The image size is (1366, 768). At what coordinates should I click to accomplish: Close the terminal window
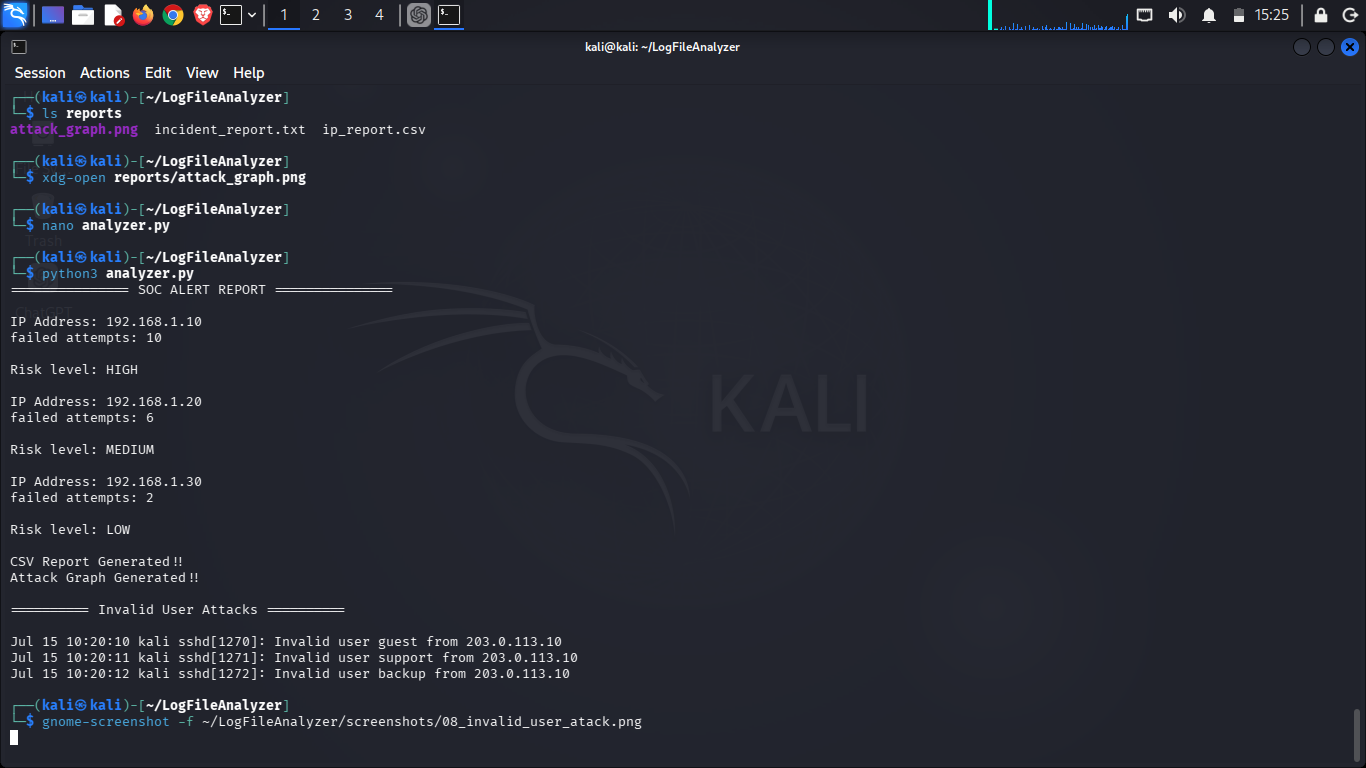pyautogui.click(x=1350, y=47)
